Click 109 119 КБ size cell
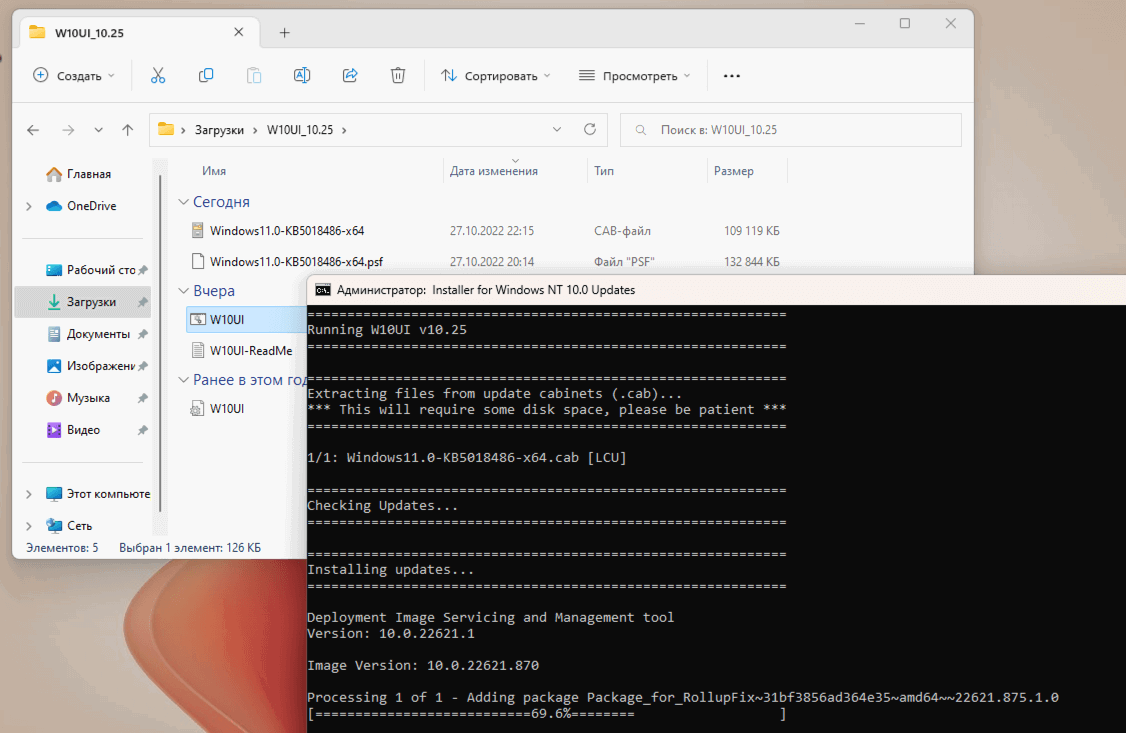 (x=751, y=230)
